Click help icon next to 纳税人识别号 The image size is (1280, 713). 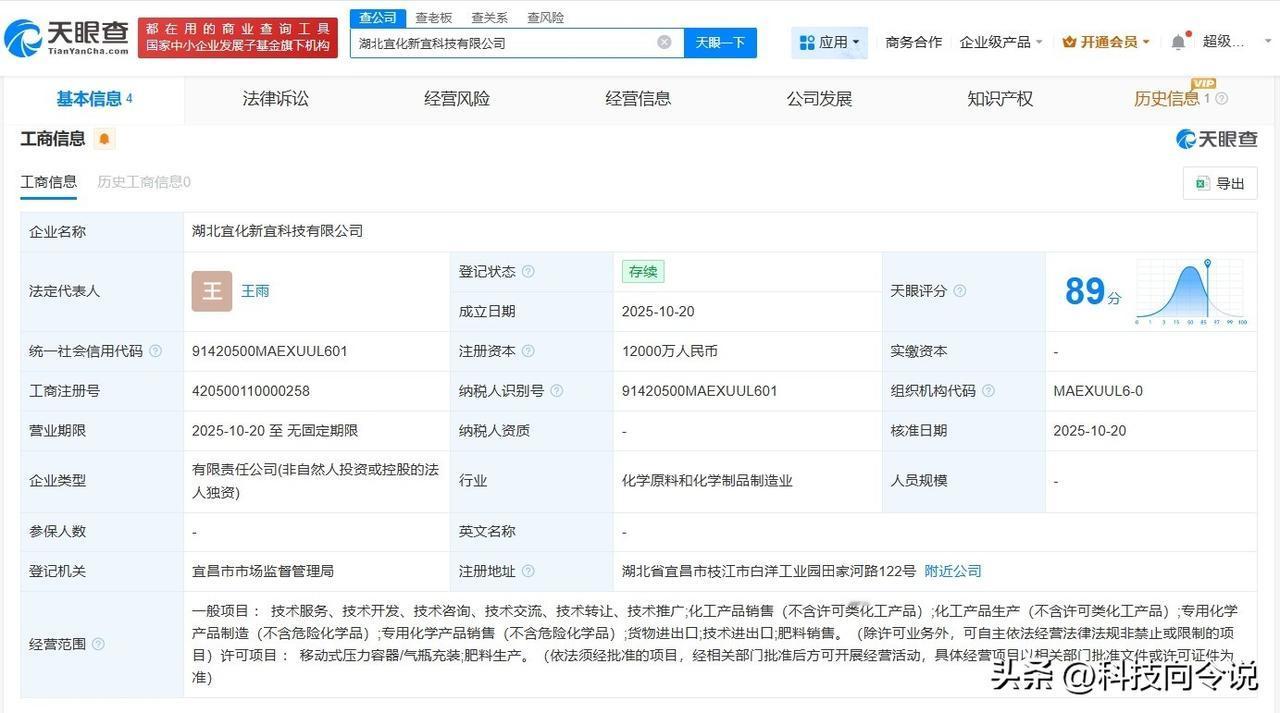coord(556,391)
